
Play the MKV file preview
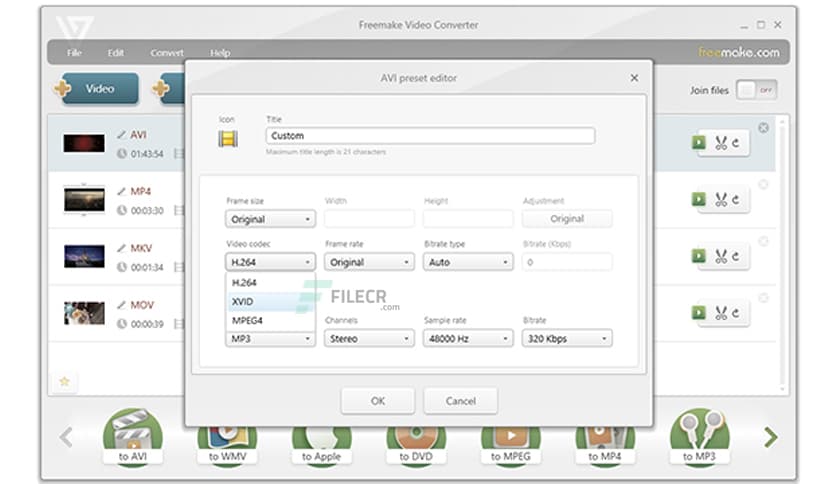[x=698, y=256]
